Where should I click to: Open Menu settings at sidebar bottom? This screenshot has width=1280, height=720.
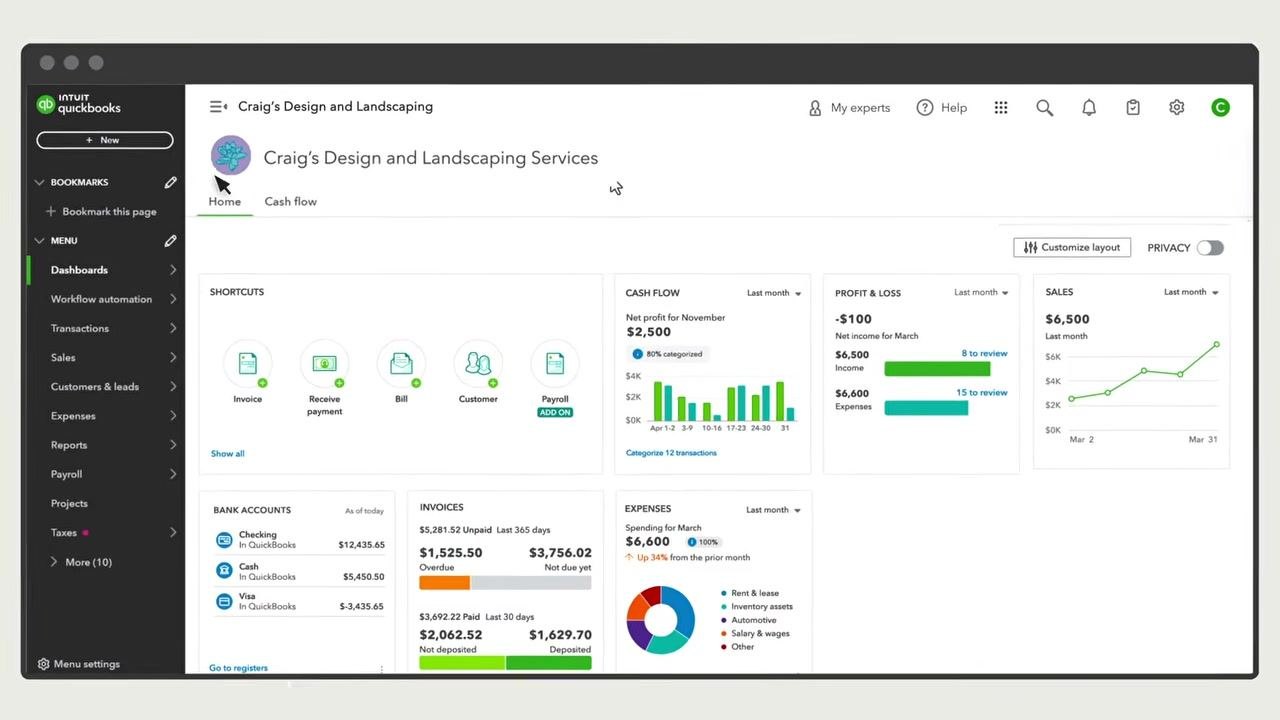[x=79, y=664]
